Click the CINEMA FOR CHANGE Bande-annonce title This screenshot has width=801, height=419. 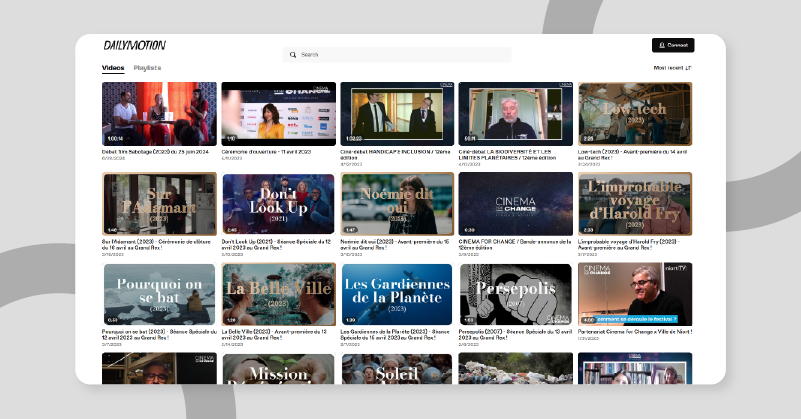515,245
